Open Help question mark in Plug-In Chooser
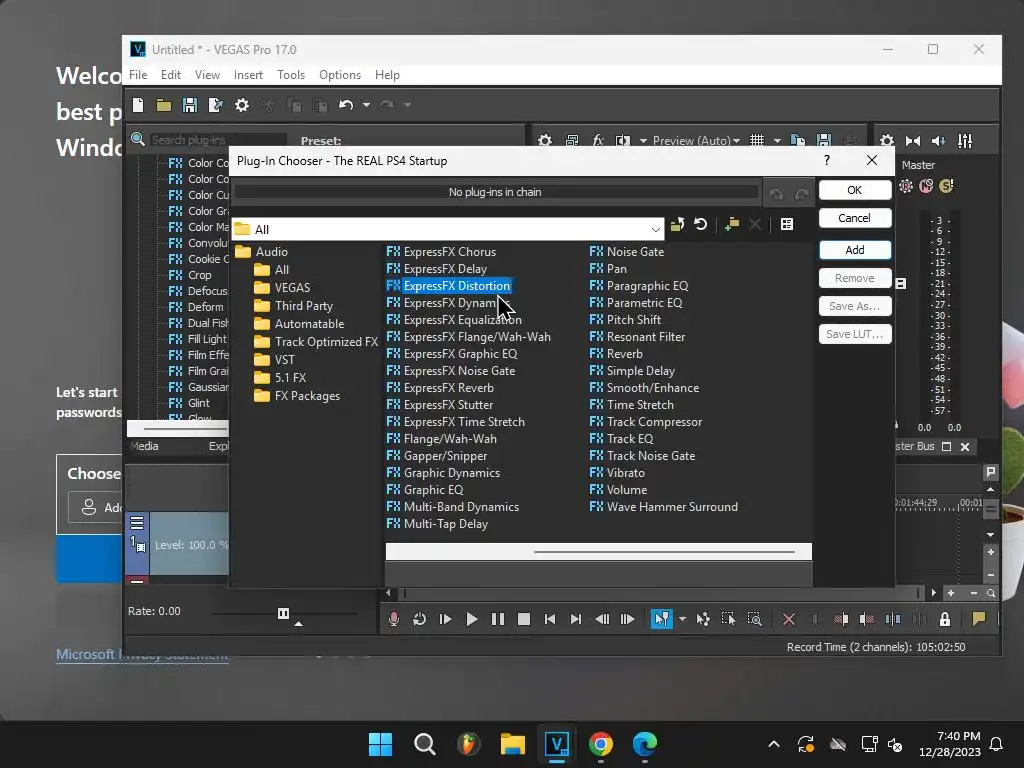1024x768 pixels. click(x=827, y=160)
